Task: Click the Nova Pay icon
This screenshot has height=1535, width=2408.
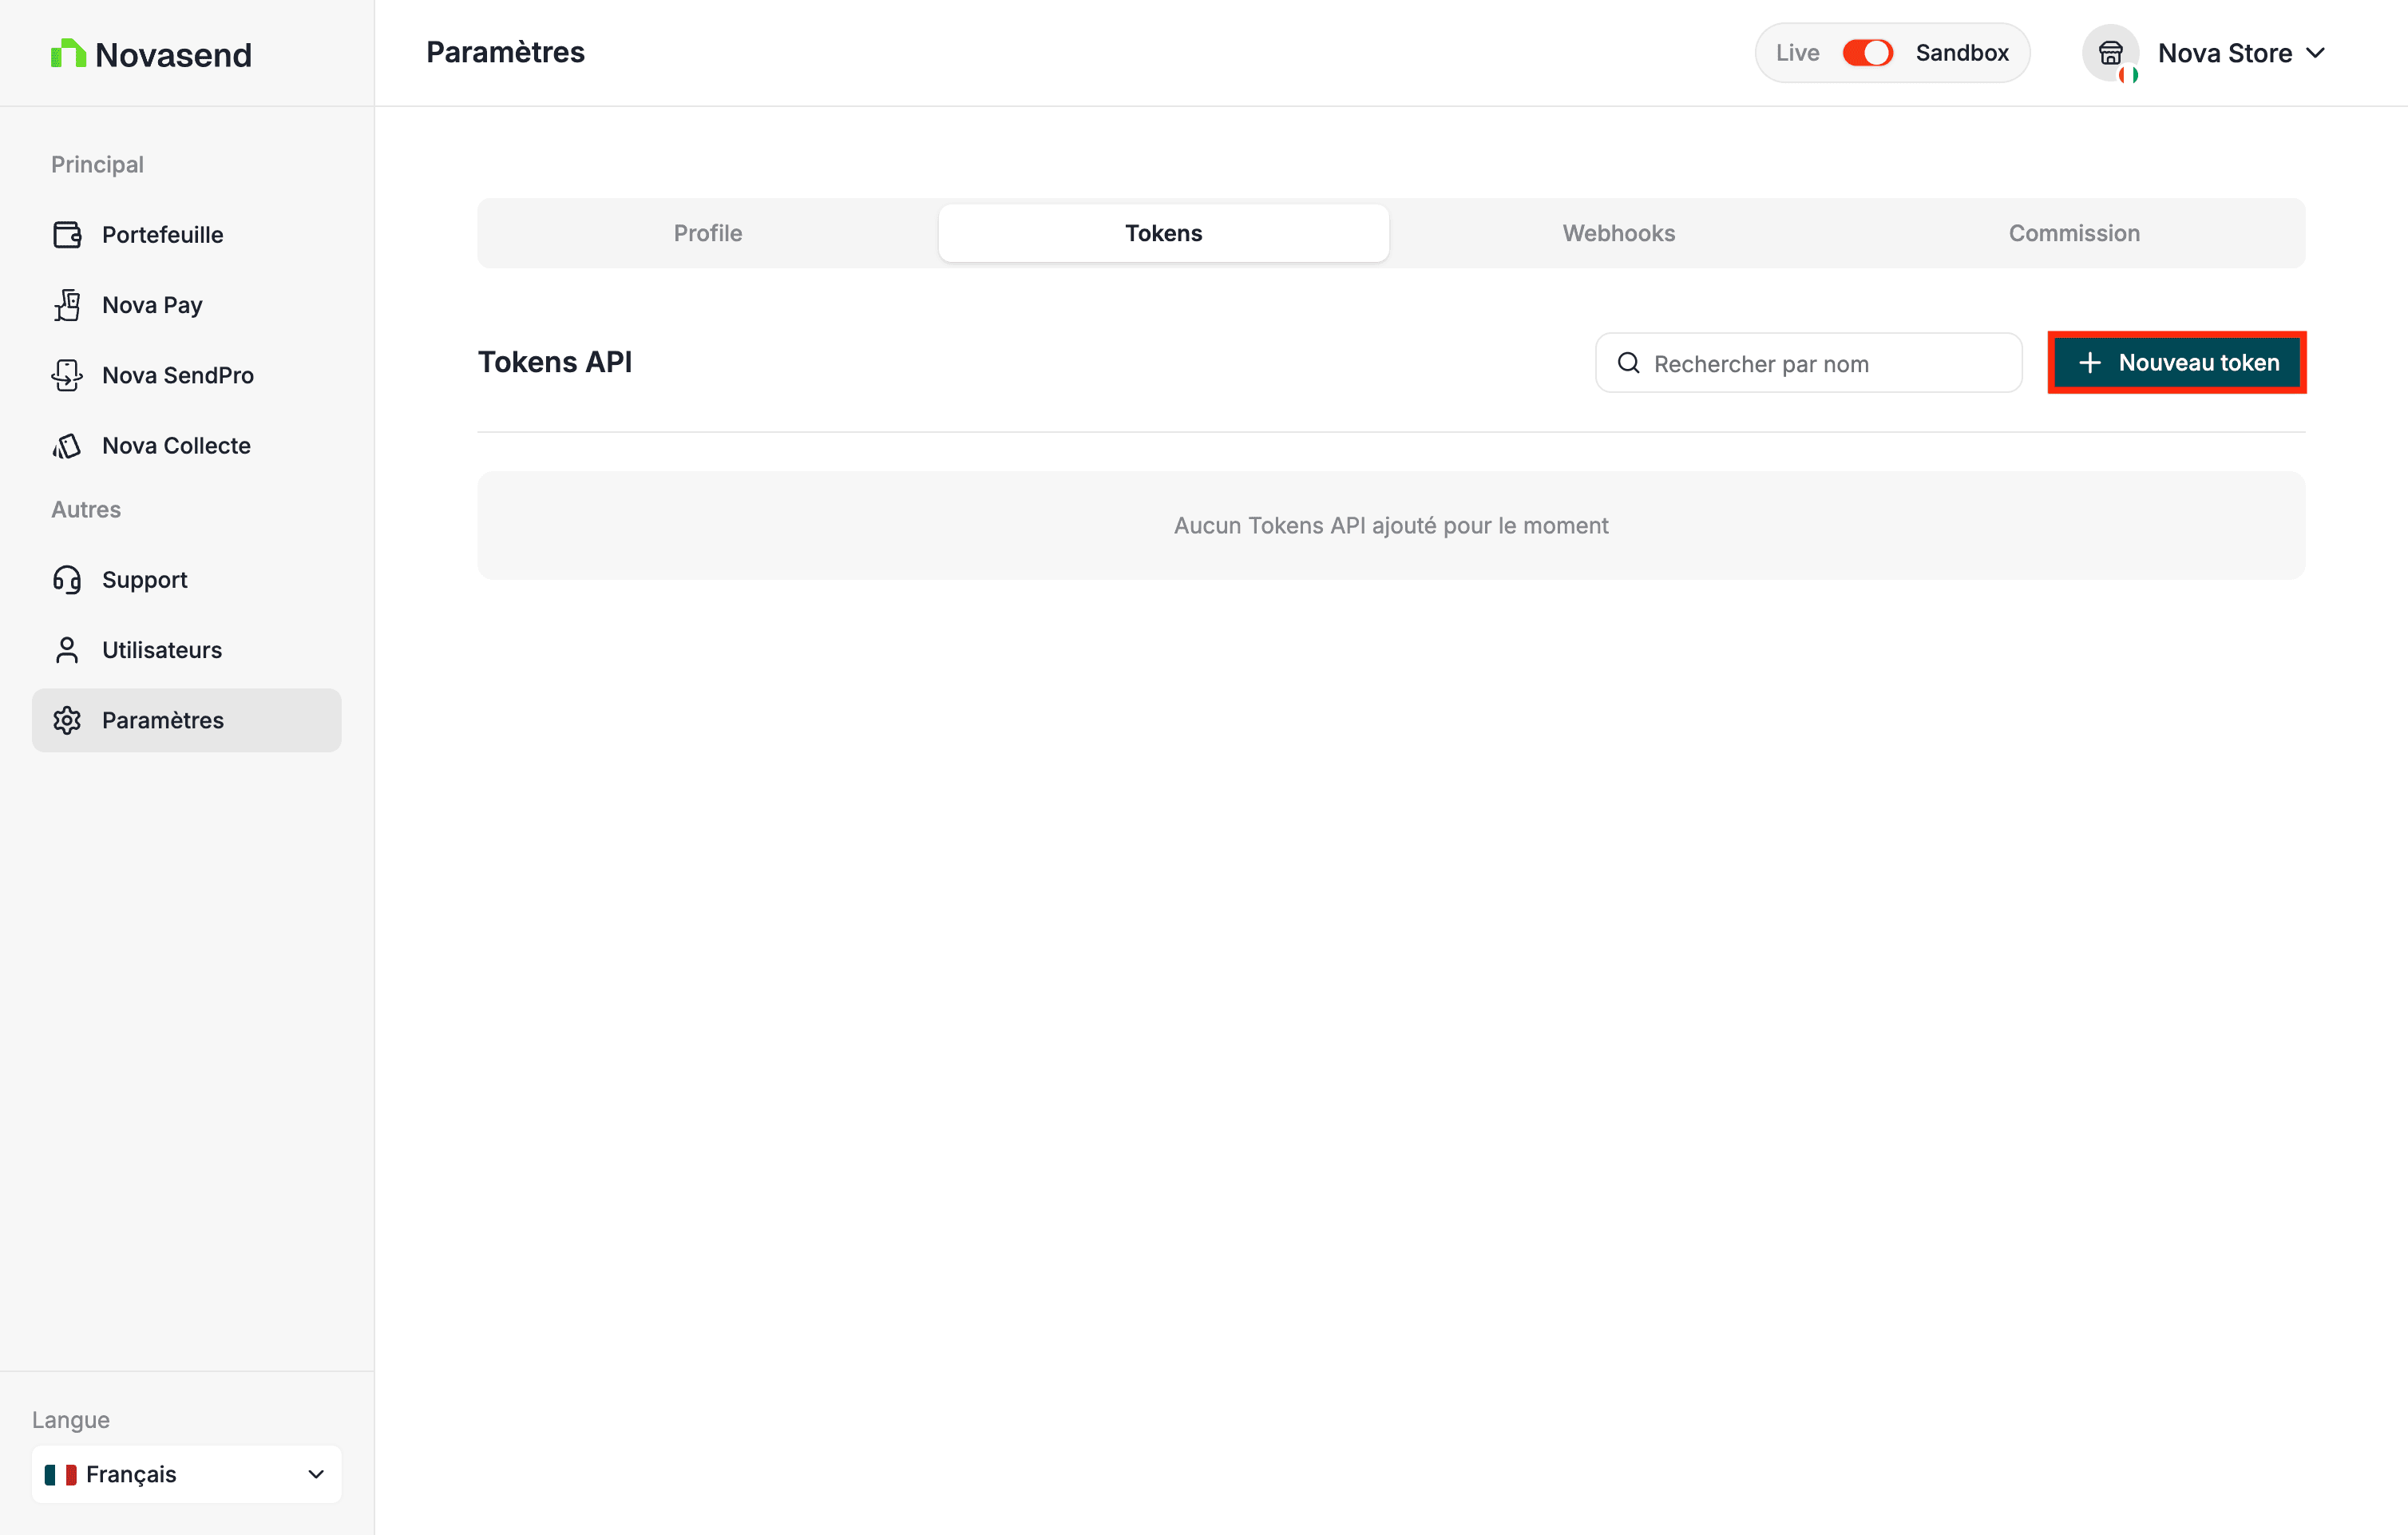Action: point(67,305)
